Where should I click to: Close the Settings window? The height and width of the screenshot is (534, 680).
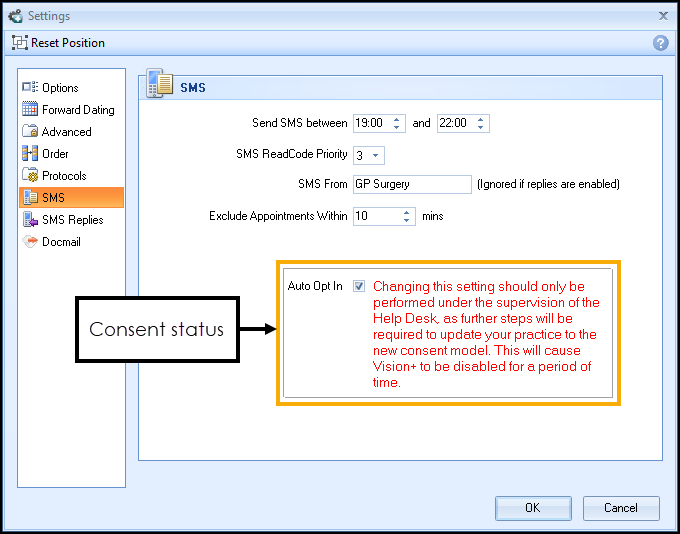[662, 16]
